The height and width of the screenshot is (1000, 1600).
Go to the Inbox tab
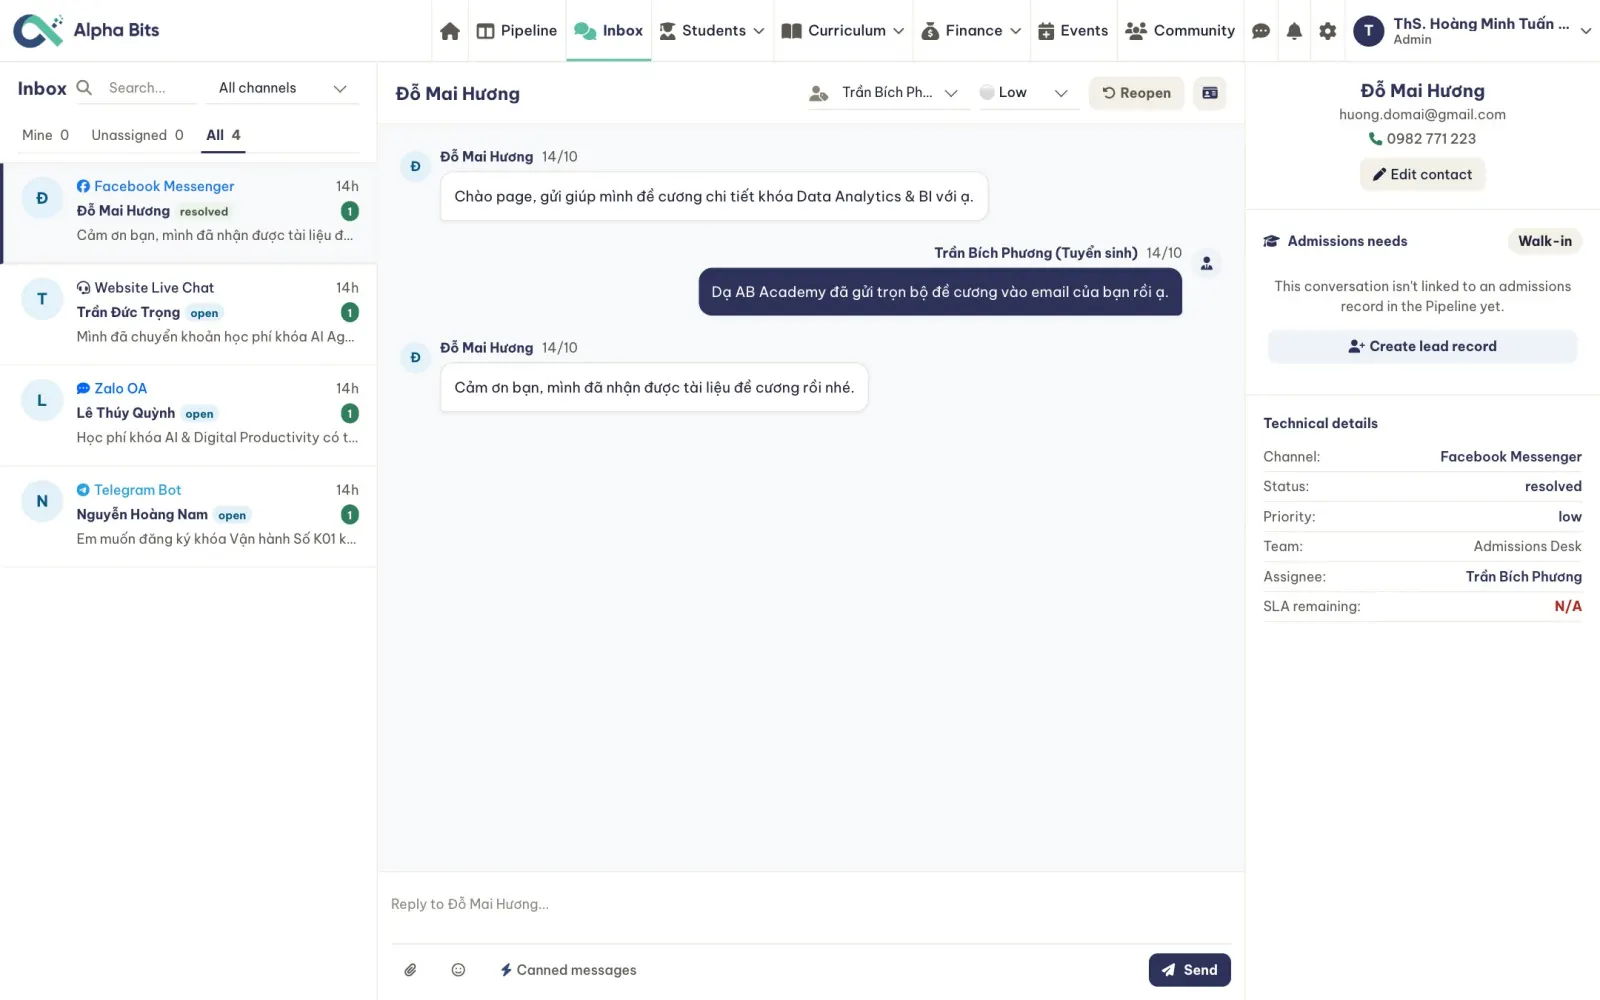608,31
